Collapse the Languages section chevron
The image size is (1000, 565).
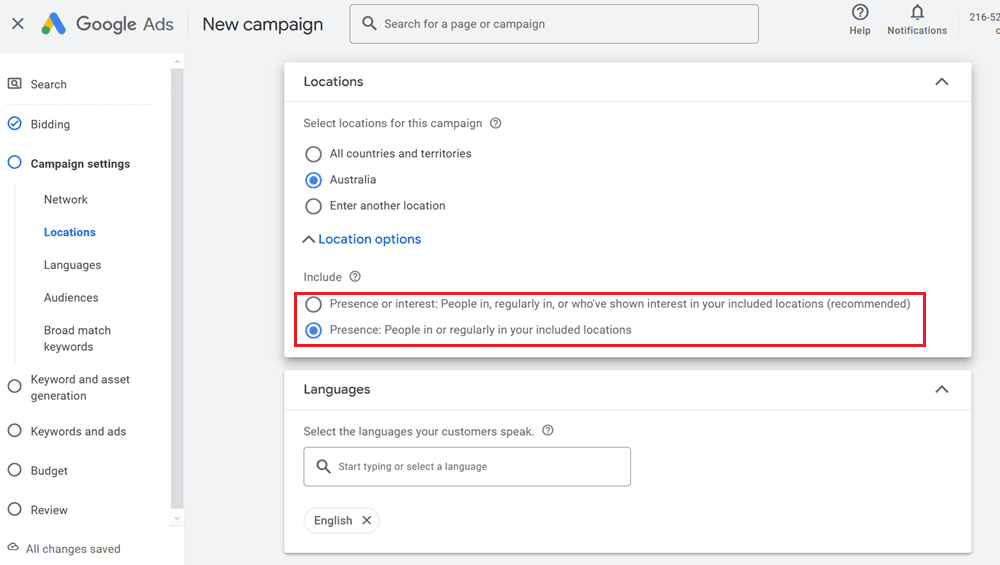coord(941,389)
